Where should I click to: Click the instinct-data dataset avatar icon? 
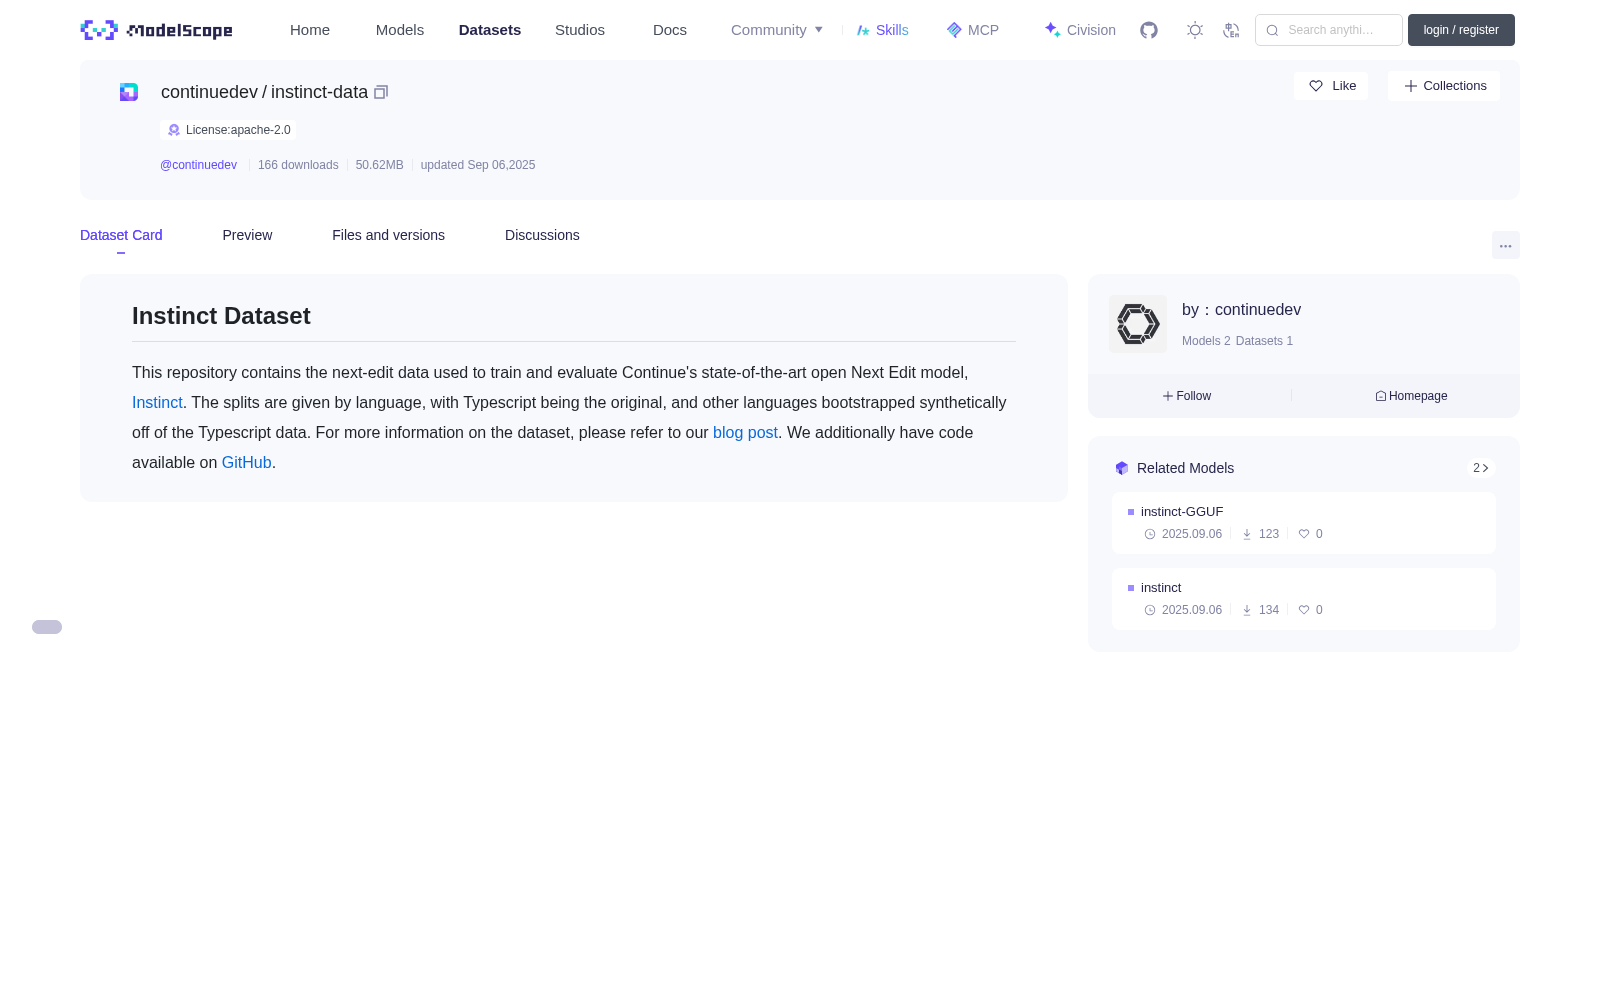point(129,92)
